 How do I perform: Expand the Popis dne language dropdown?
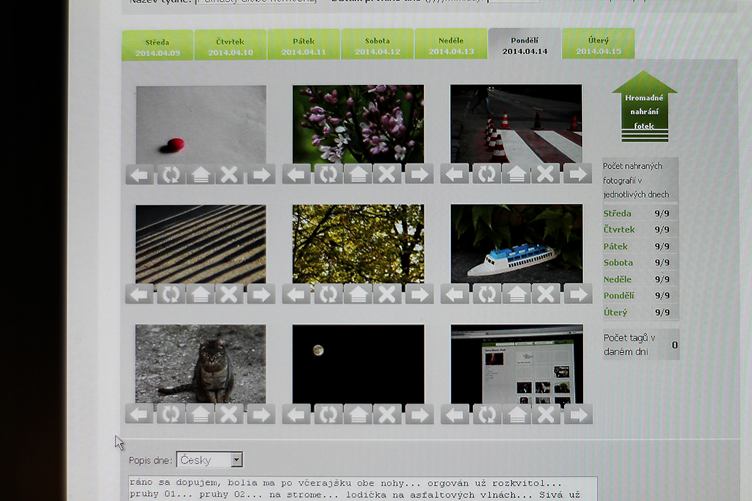210,460
